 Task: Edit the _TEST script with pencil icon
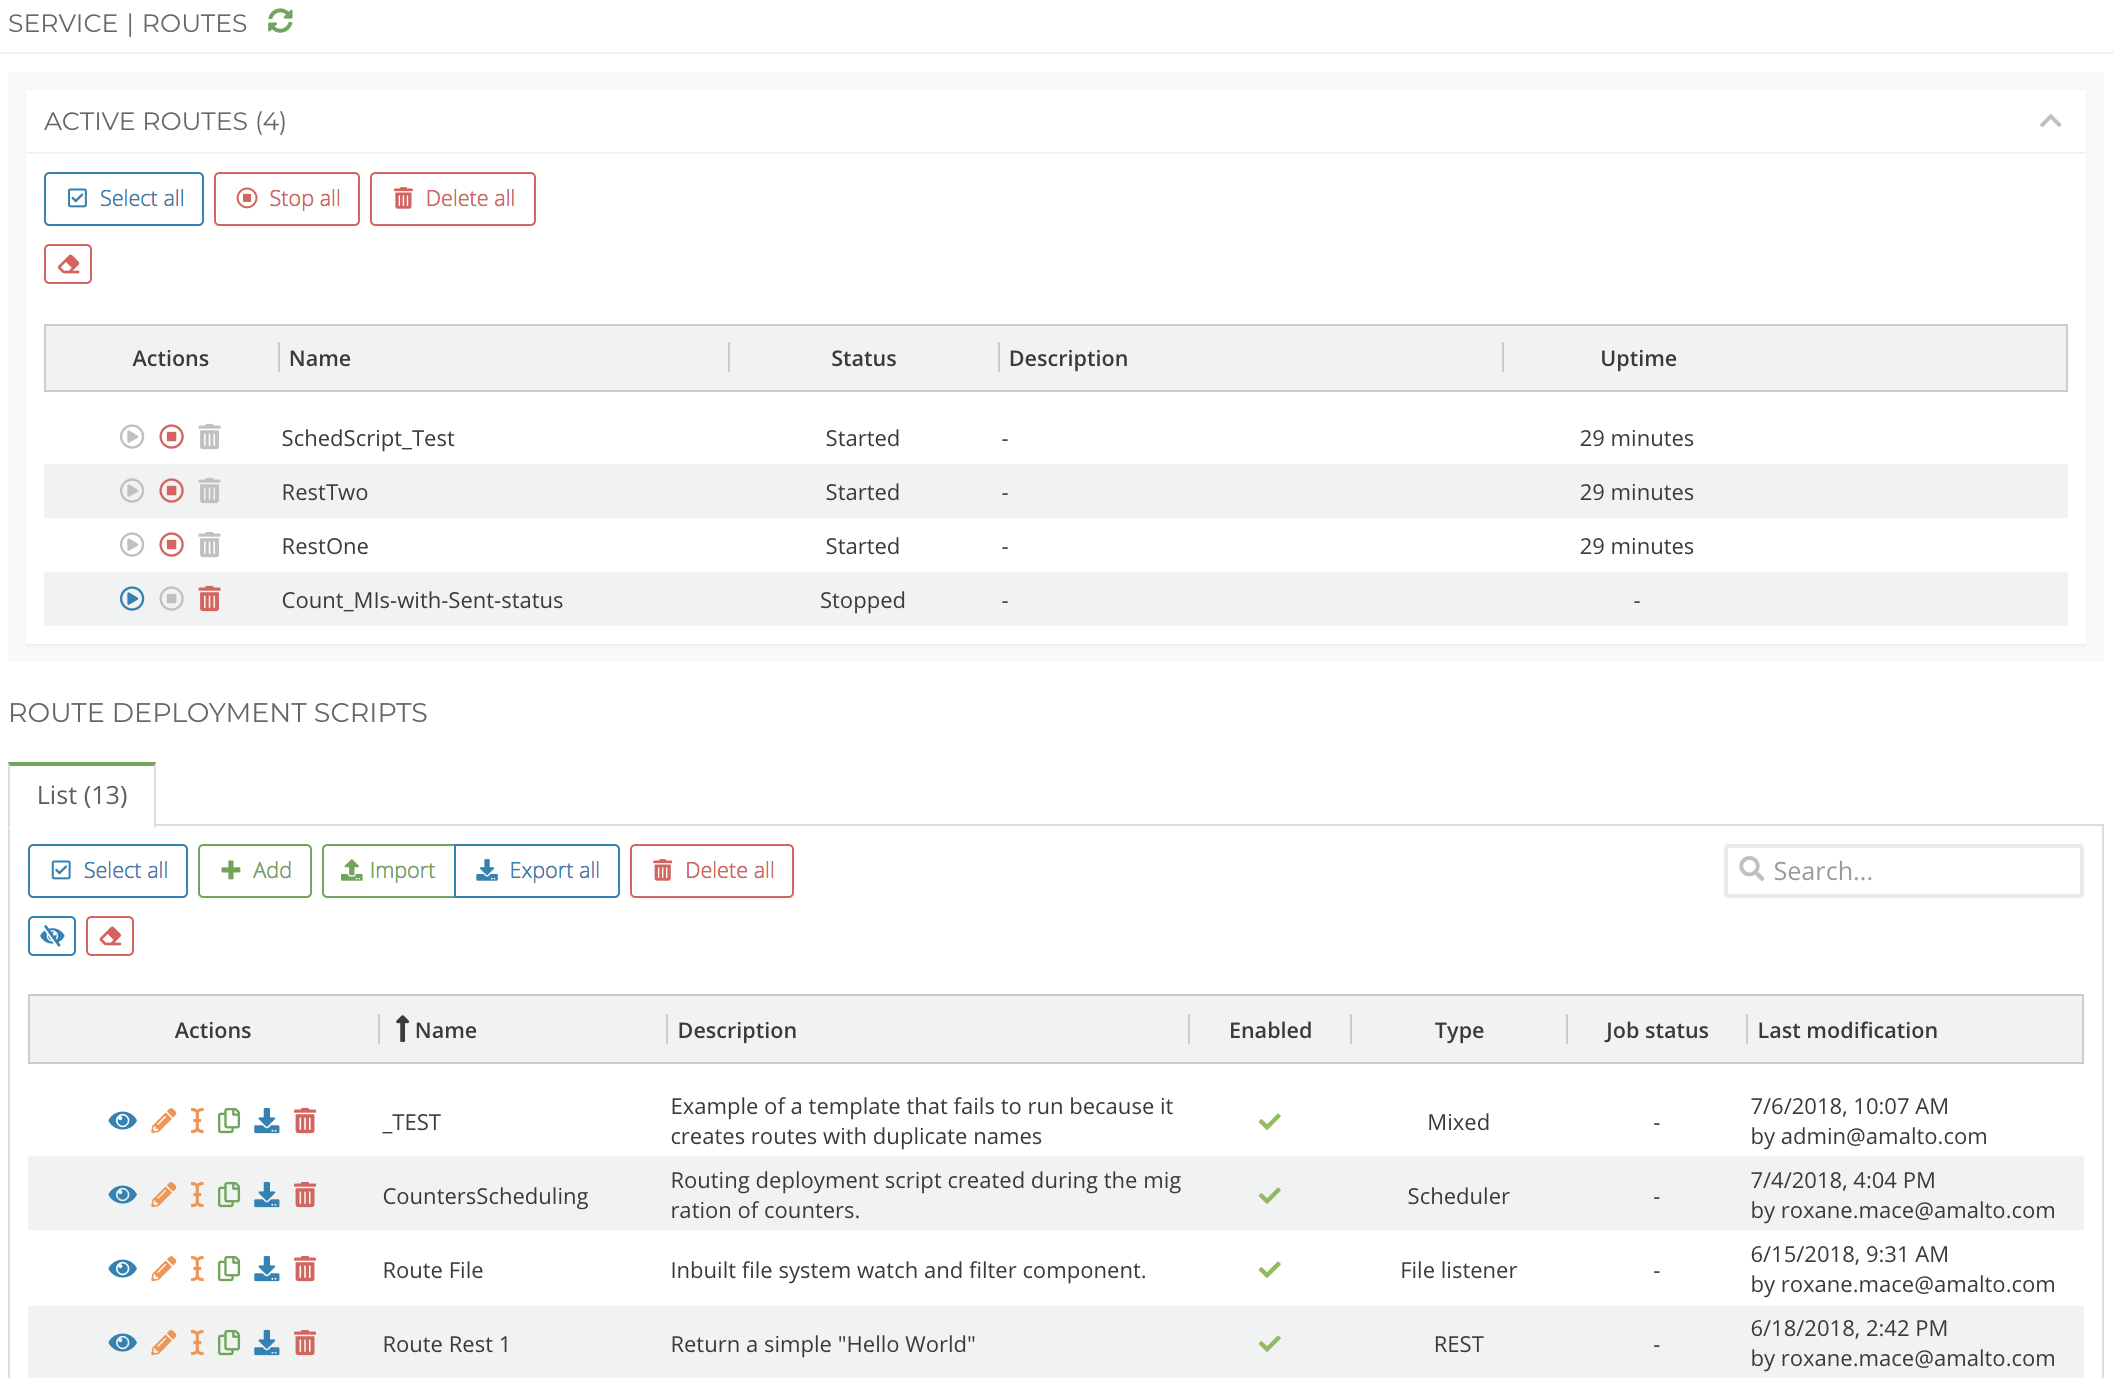click(x=163, y=1121)
